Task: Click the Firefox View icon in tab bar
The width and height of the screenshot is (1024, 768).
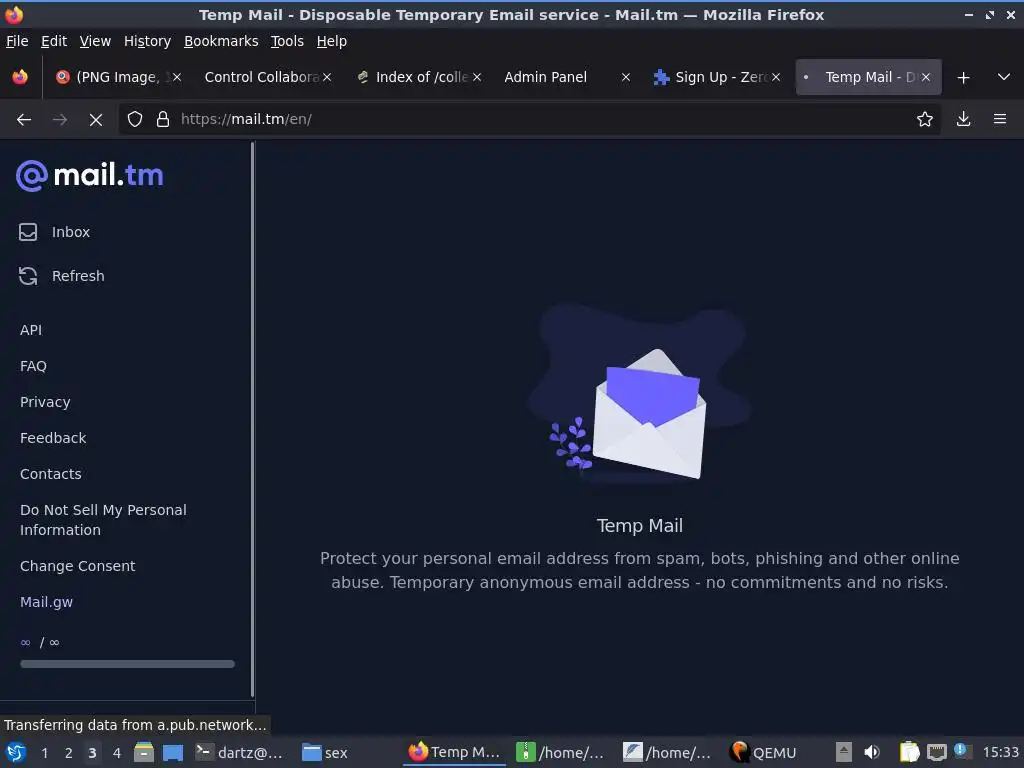Action: (20, 77)
